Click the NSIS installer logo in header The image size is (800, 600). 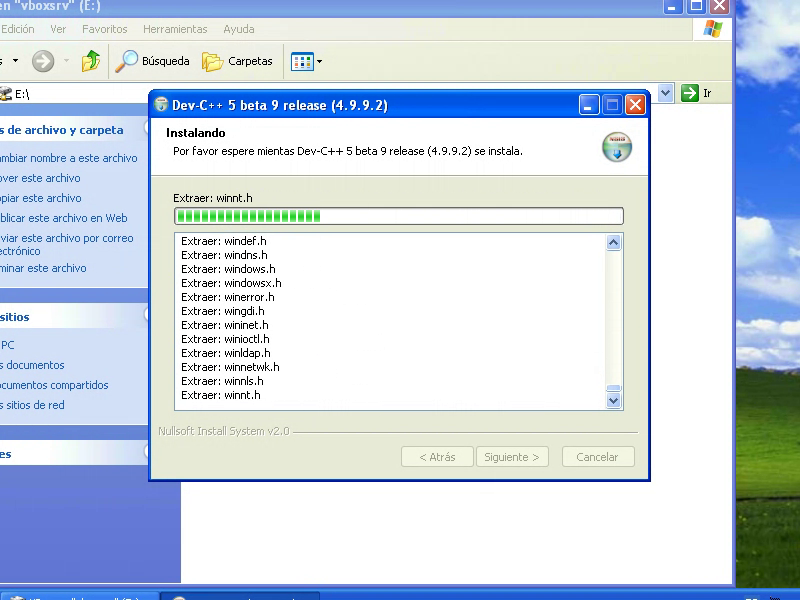point(617,147)
